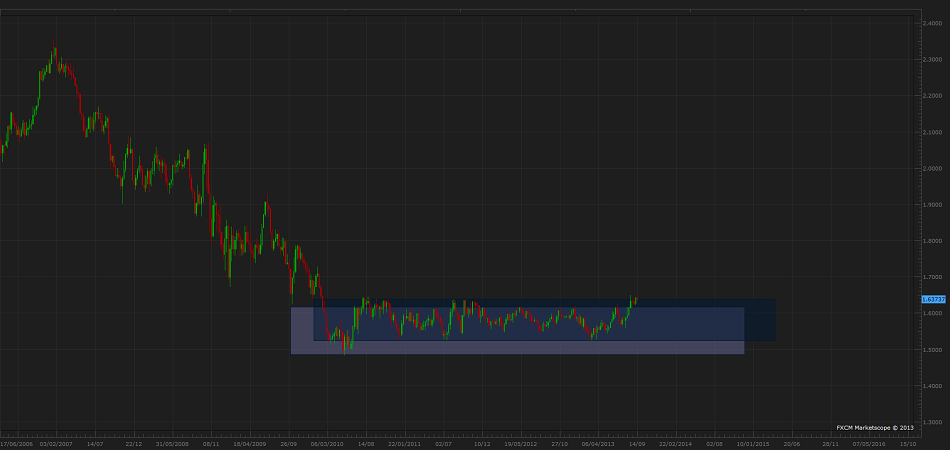Click the 31/05/2008 date axis label
Screen dimensions: 950x450
(x=172, y=441)
